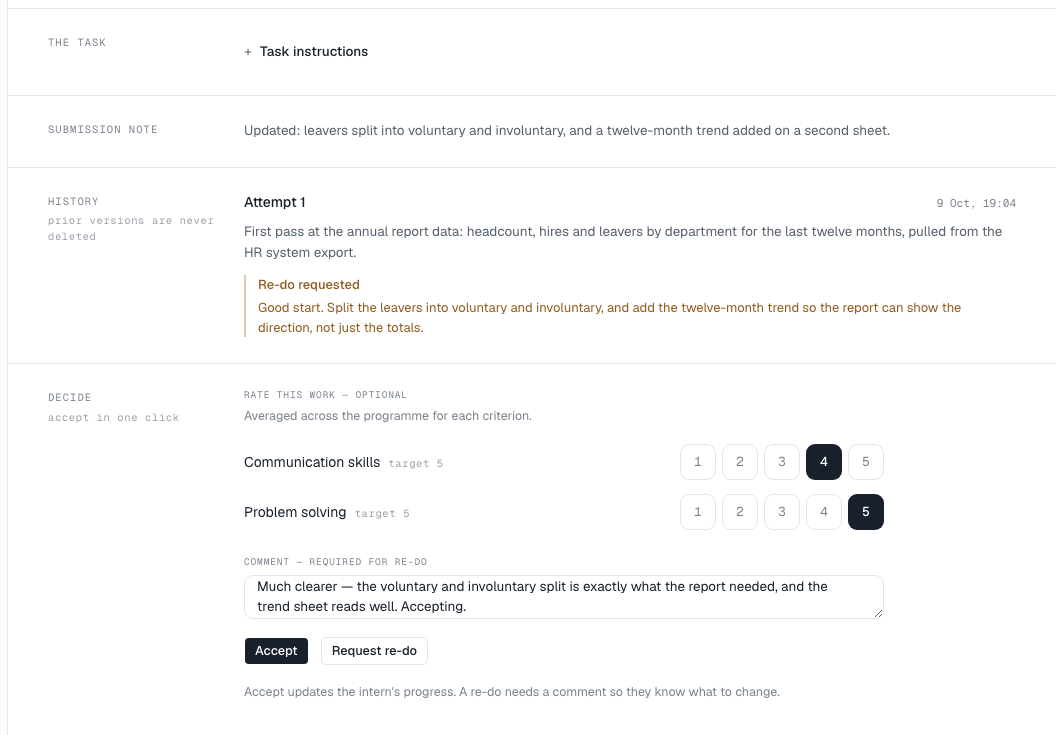
Task: Rate Problem solving as 2
Action: coord(739,512)
